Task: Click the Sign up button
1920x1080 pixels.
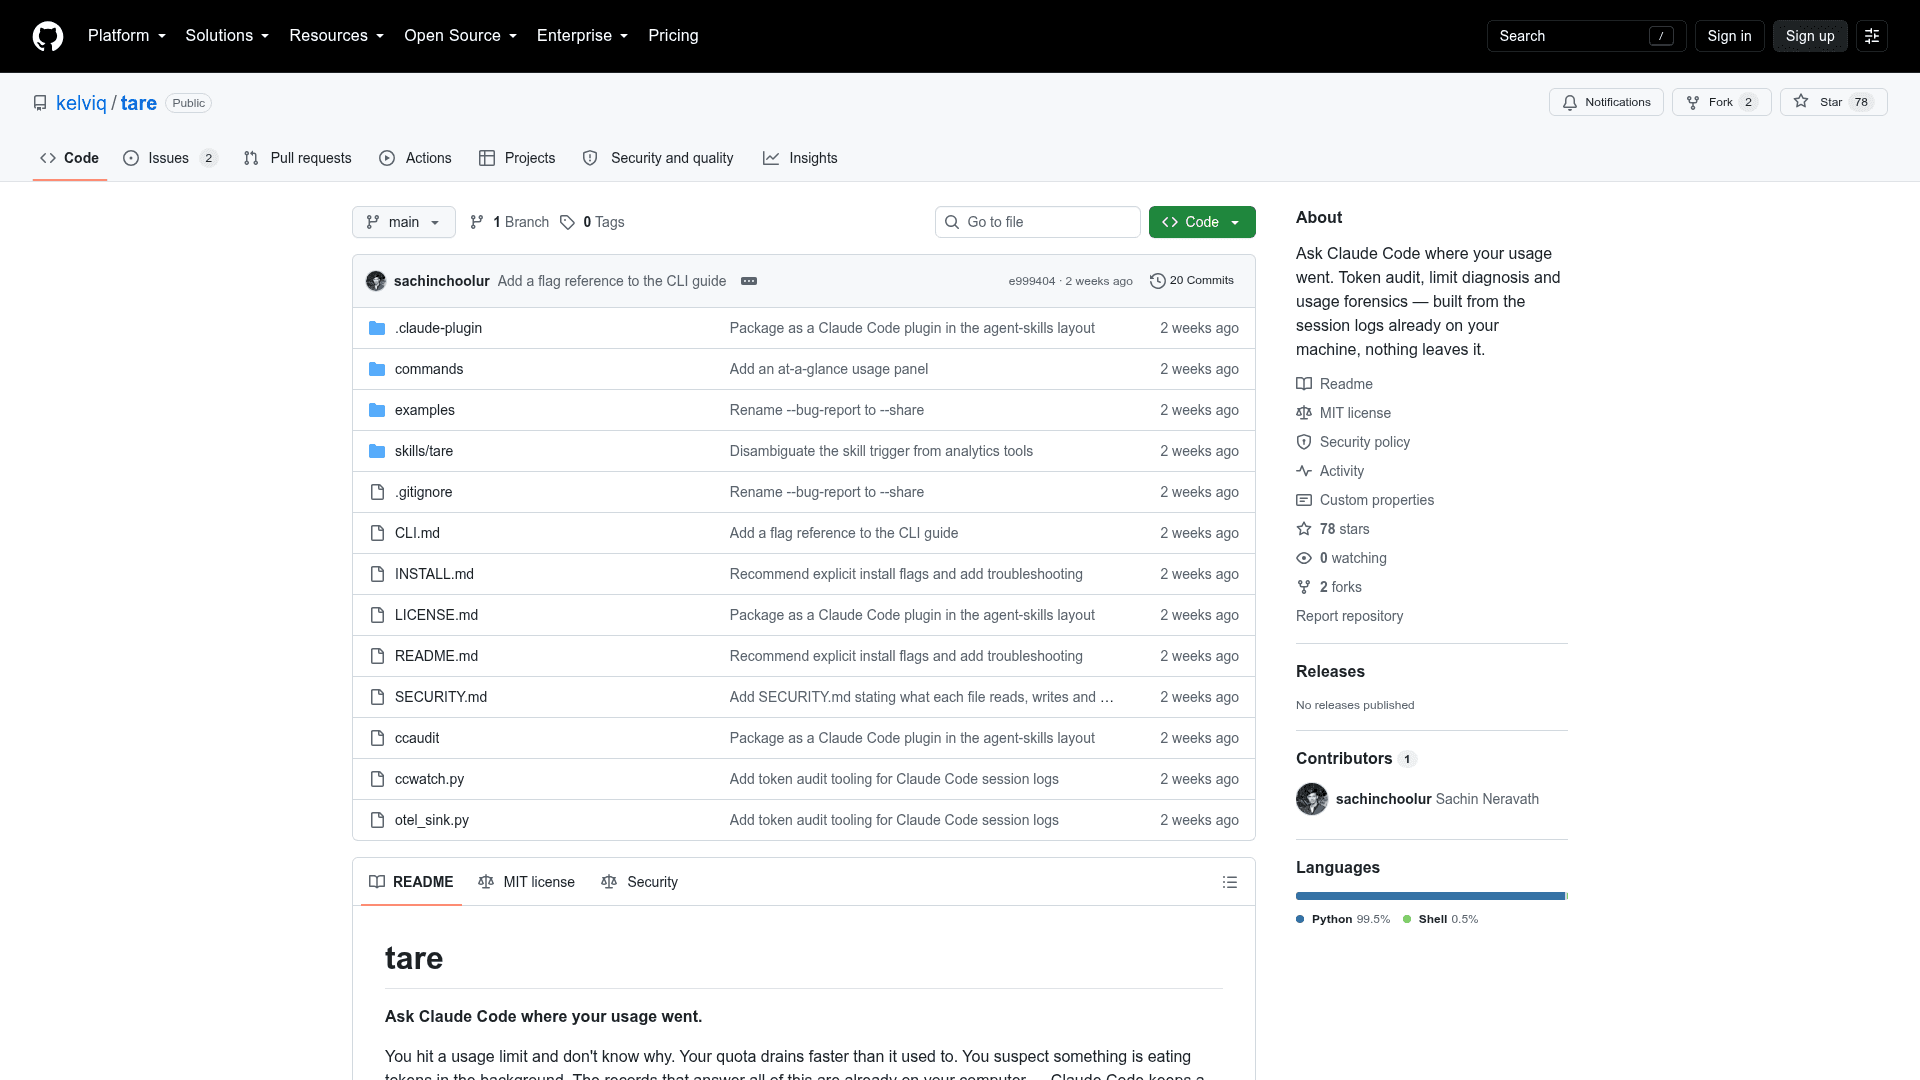Action: pos(1810,36)
